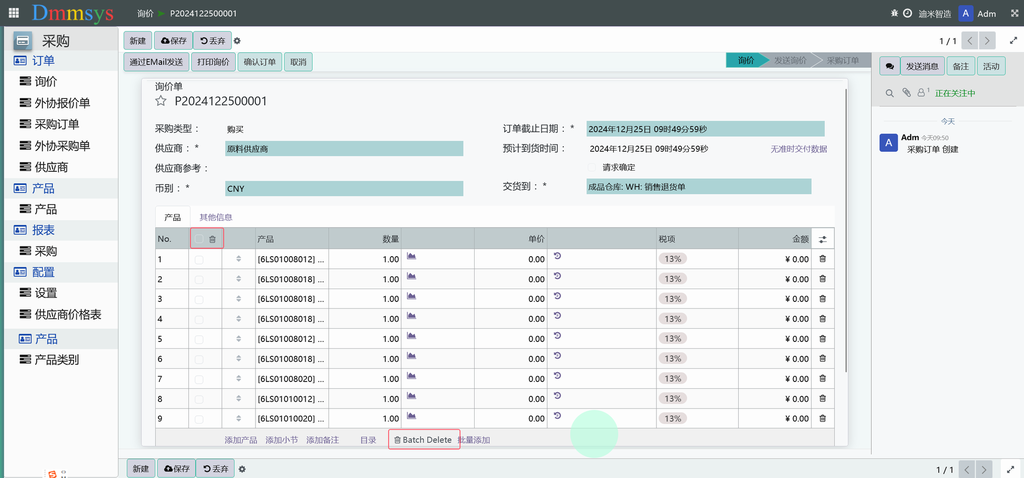Click the chat bubbles icon button
The height and width of the screenshot is (478, 1024).
click(889, 66)
